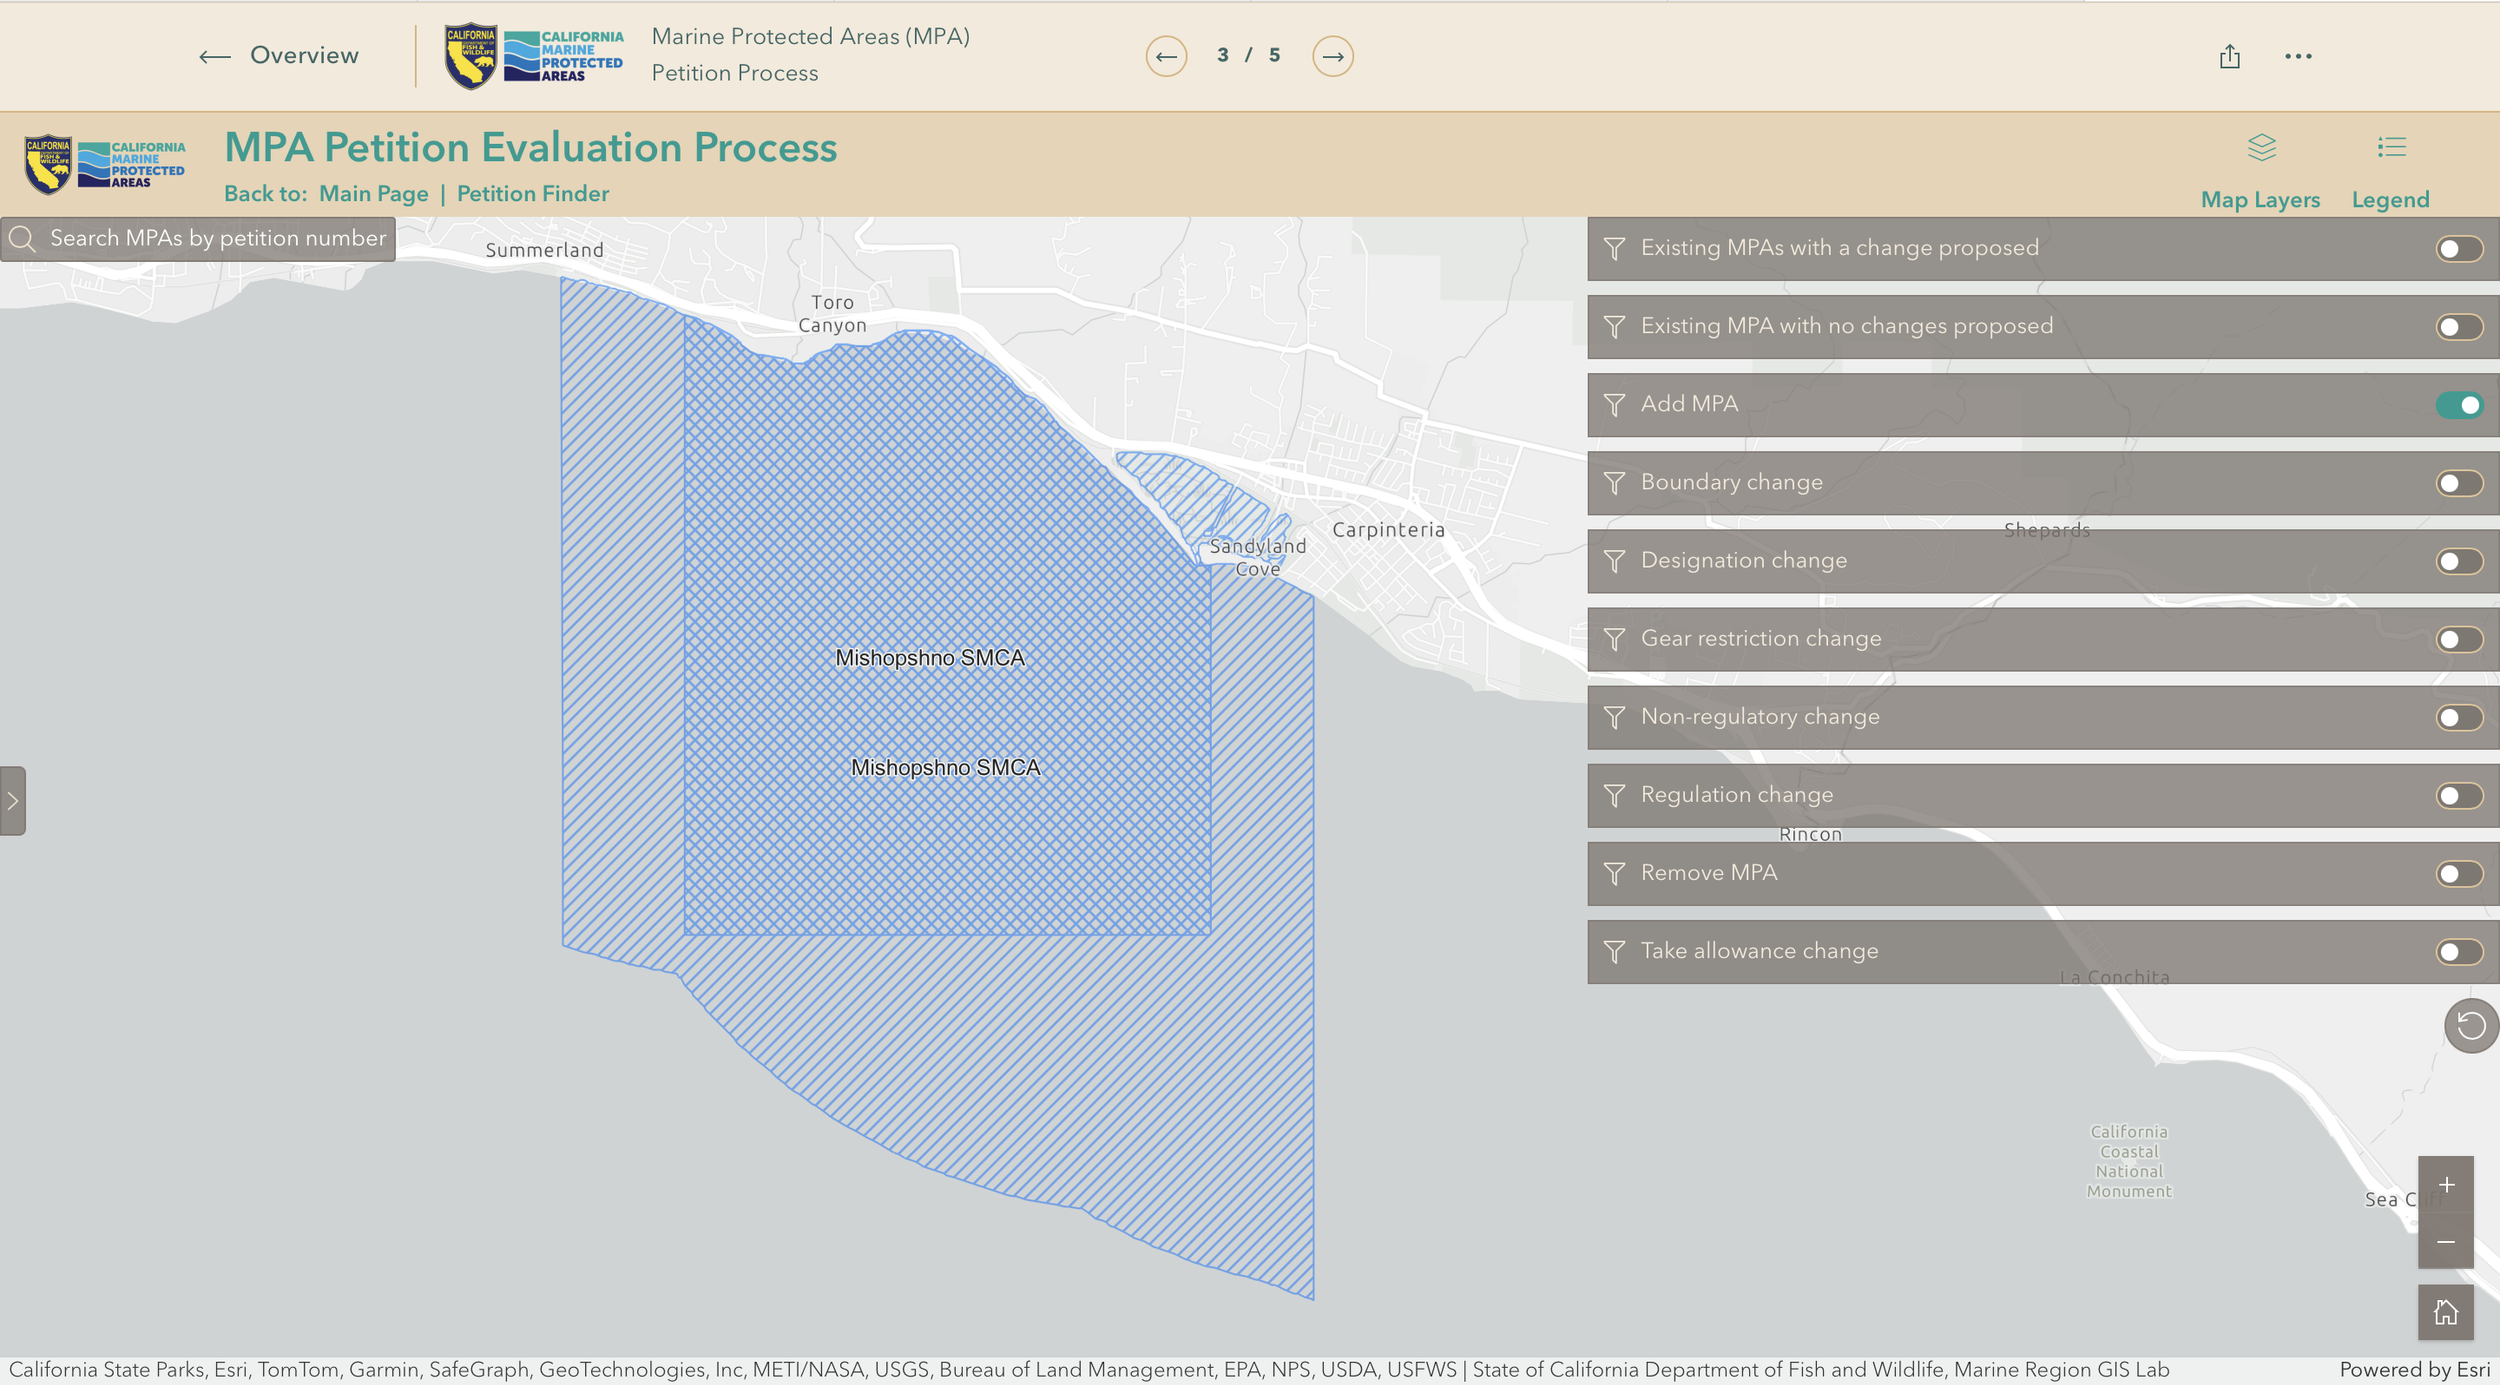Click the petition number search field
This screenshot has width=2500, height=1385.
point(217,239)
